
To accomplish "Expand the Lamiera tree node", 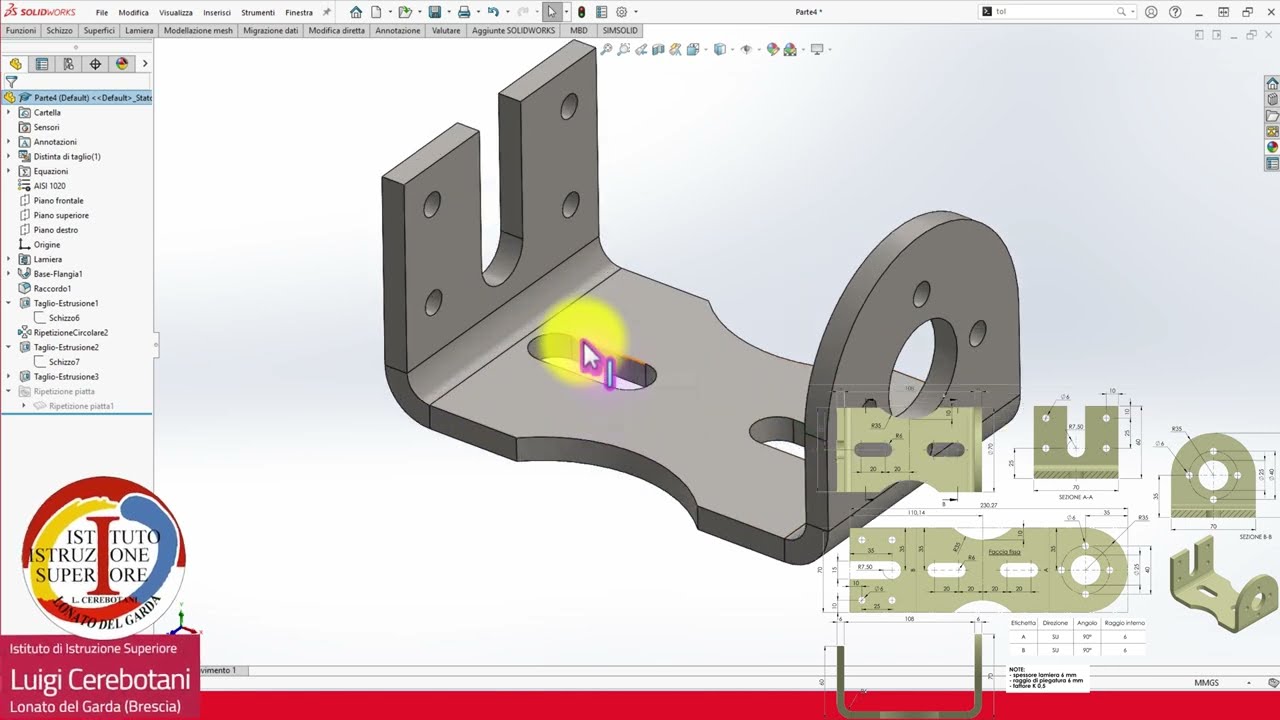I will [9, 259].
